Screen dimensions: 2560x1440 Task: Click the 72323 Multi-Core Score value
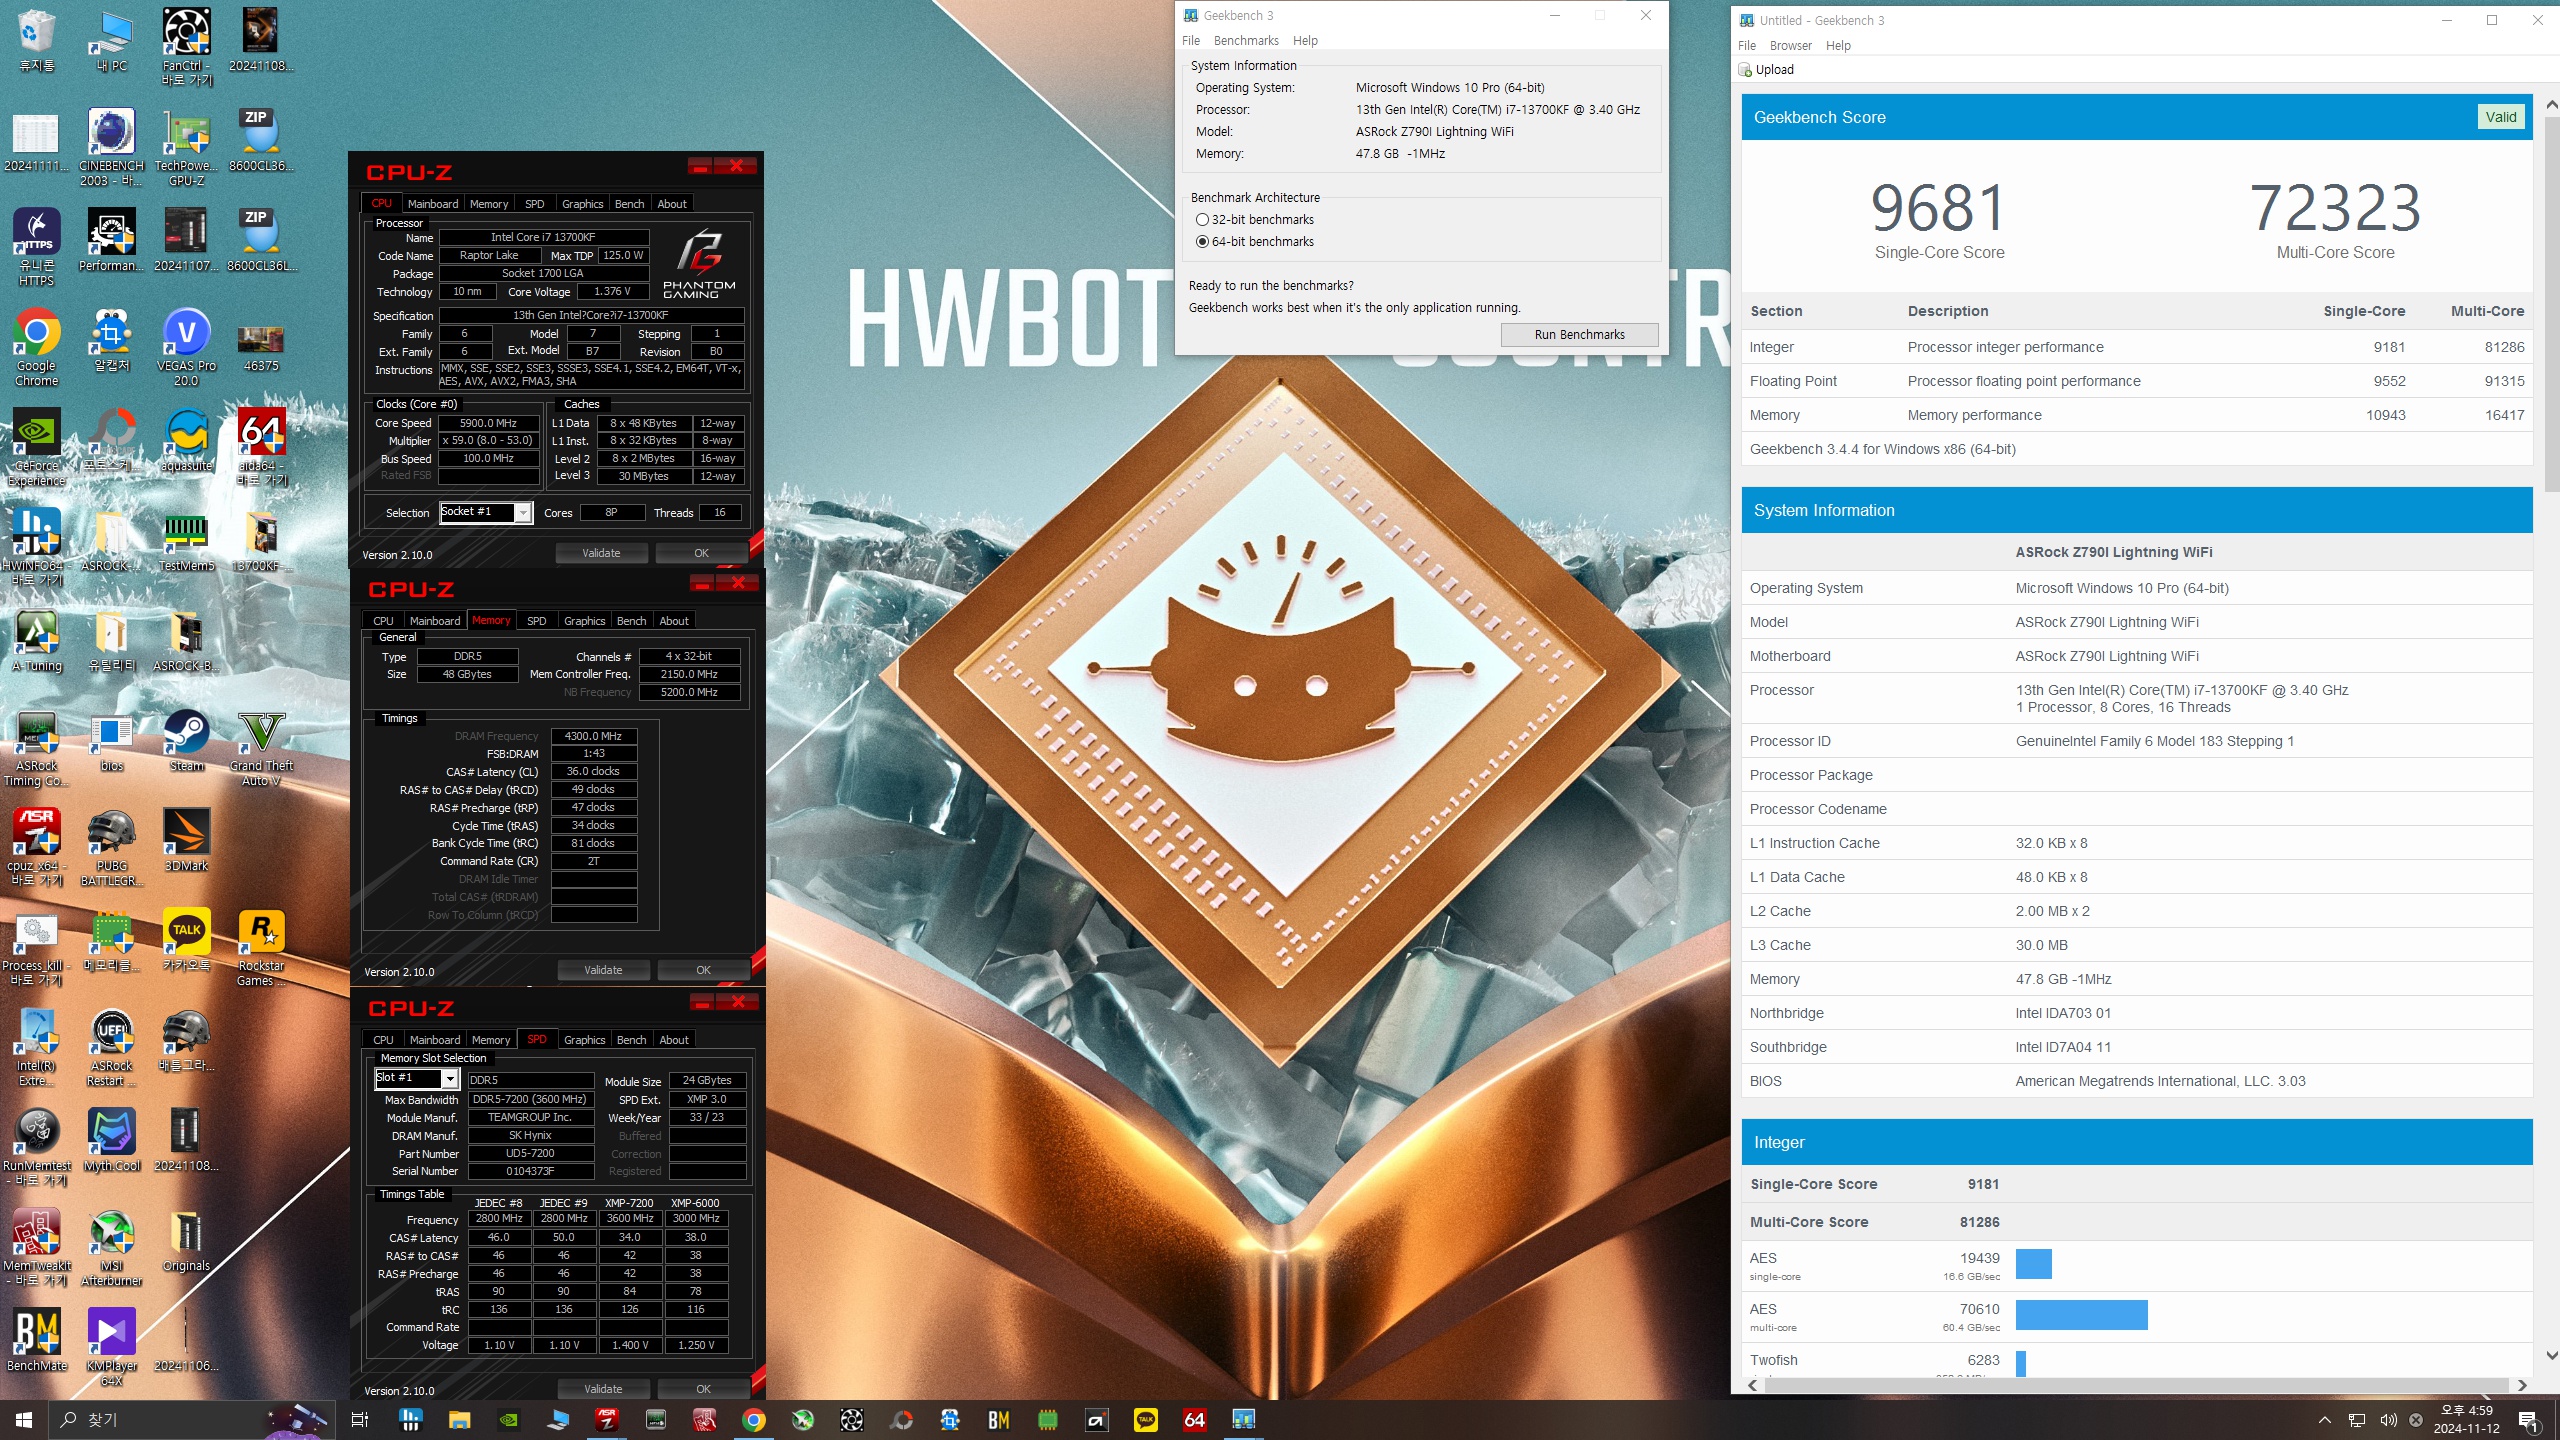click(2335, 208)
